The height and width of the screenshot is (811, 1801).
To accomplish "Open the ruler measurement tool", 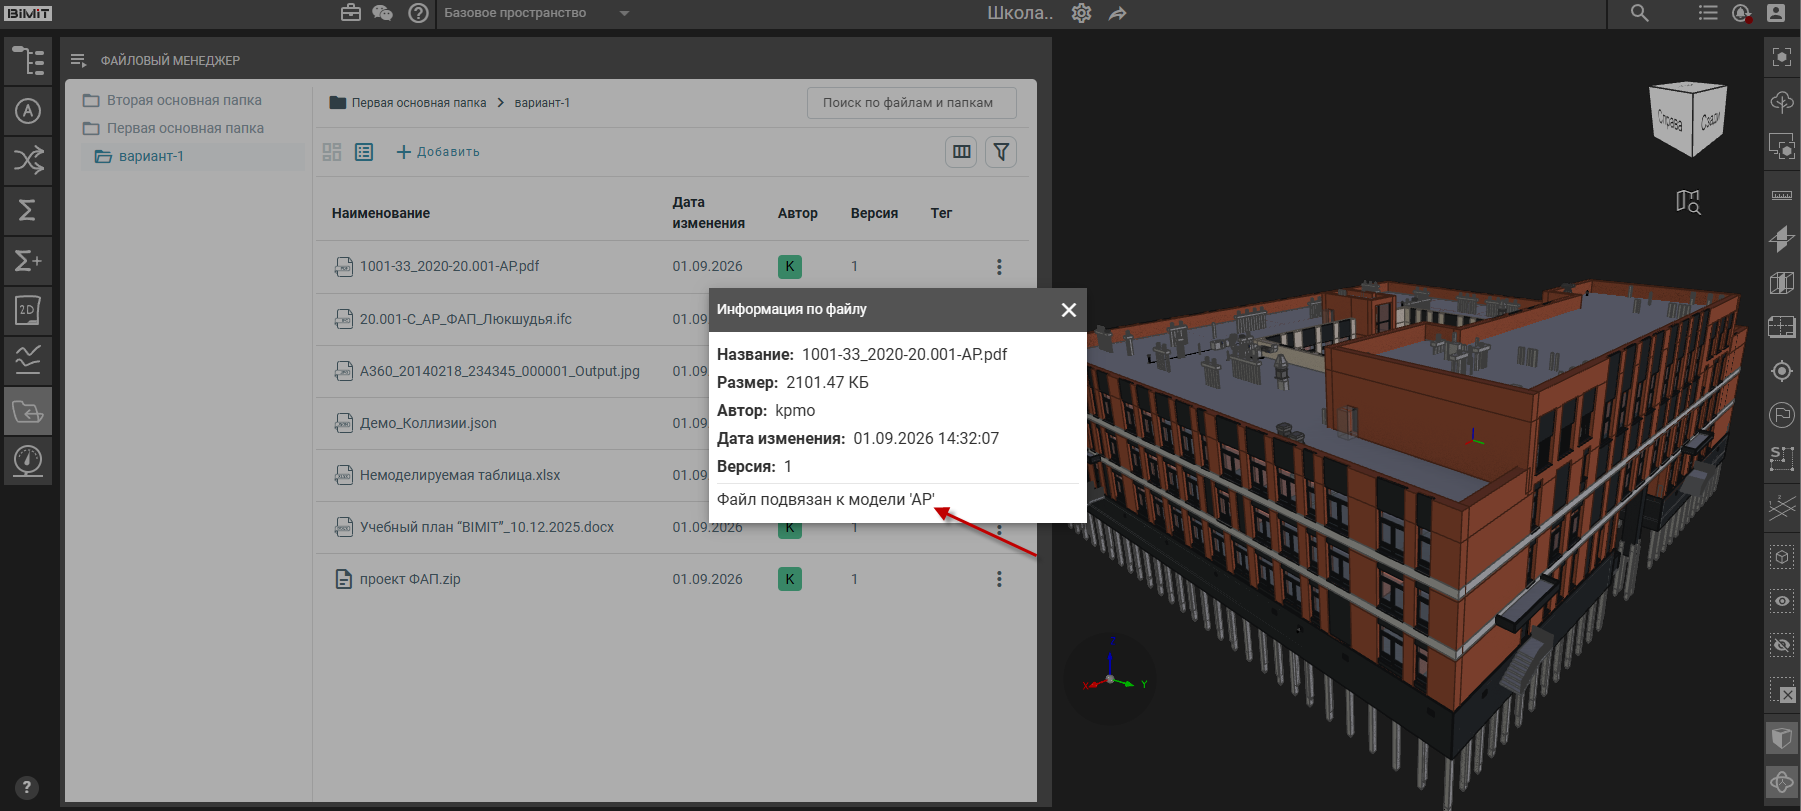I will coord(1782,195).
